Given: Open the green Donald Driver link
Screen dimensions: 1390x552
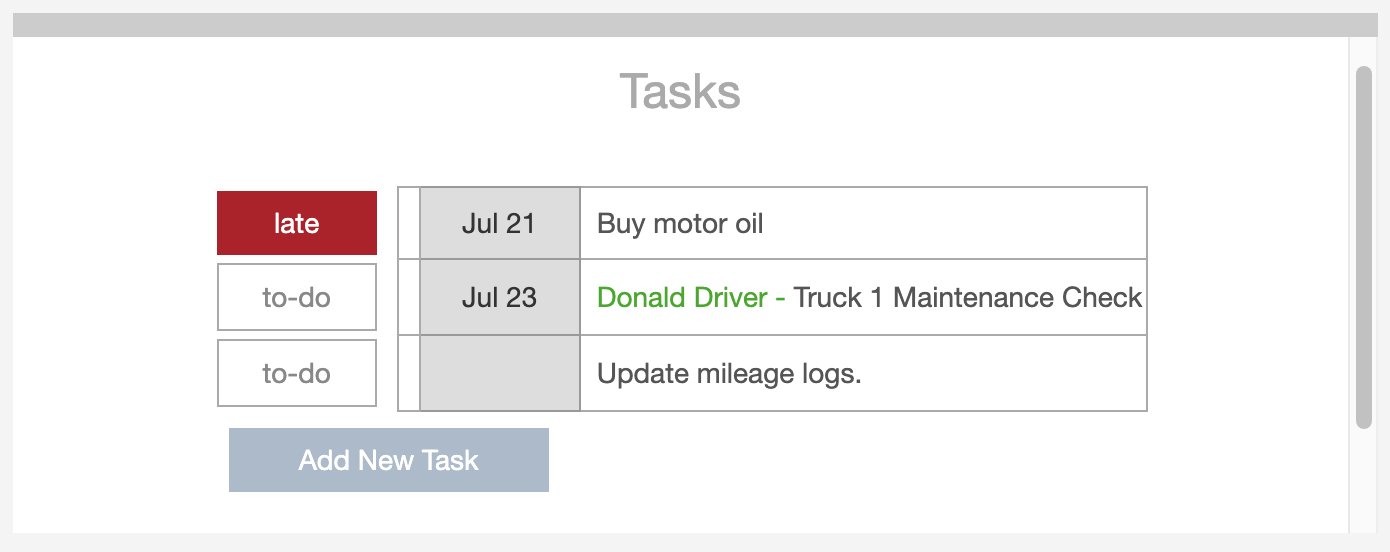Looking at the screenshot, I should (682, 298).
